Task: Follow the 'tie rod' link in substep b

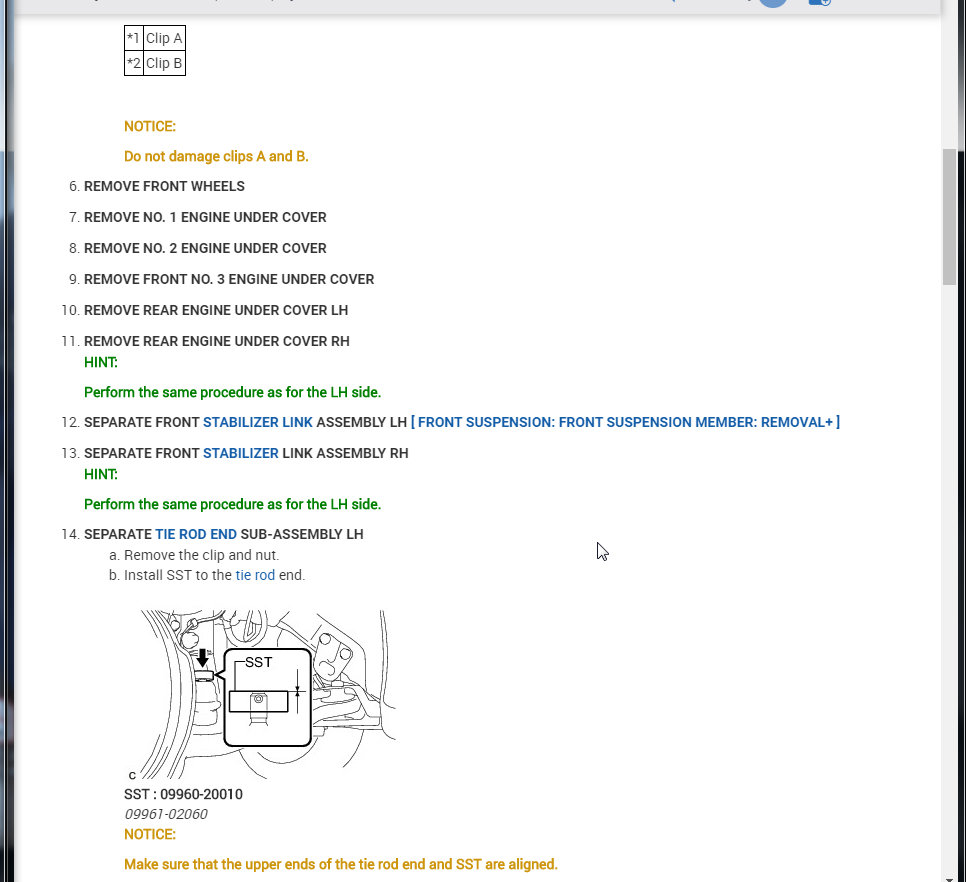Action: tap(255, 575)
